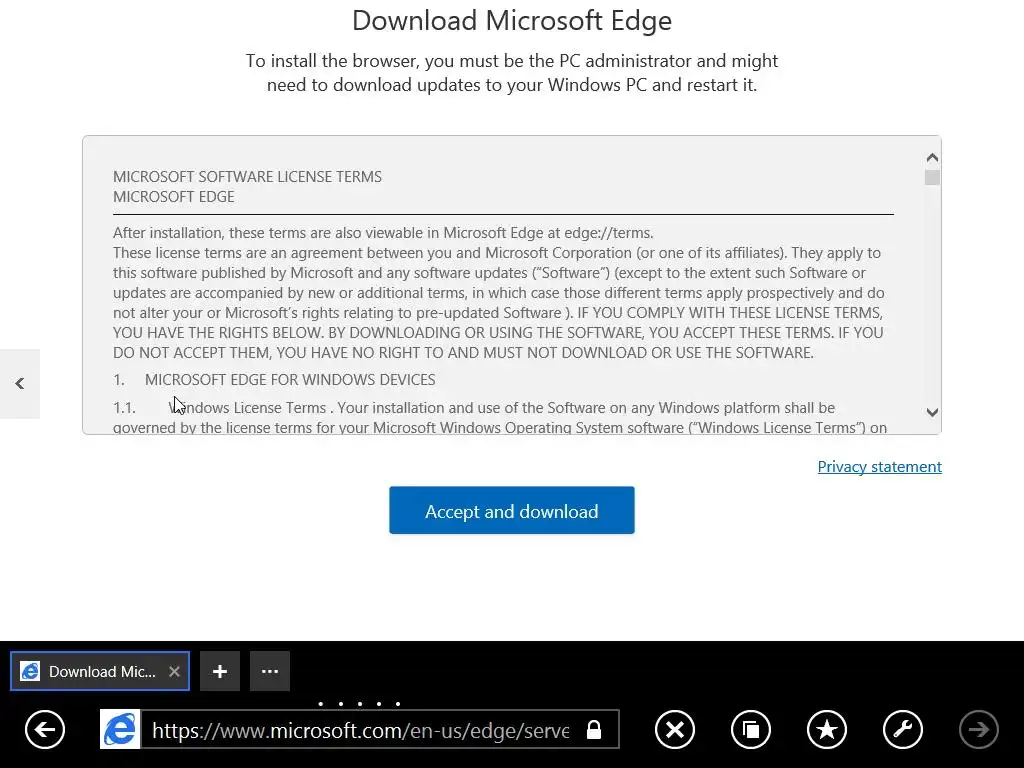Click the license box scroll down arrow
Screen dimensions: 1024x768
tap(932, 412)
